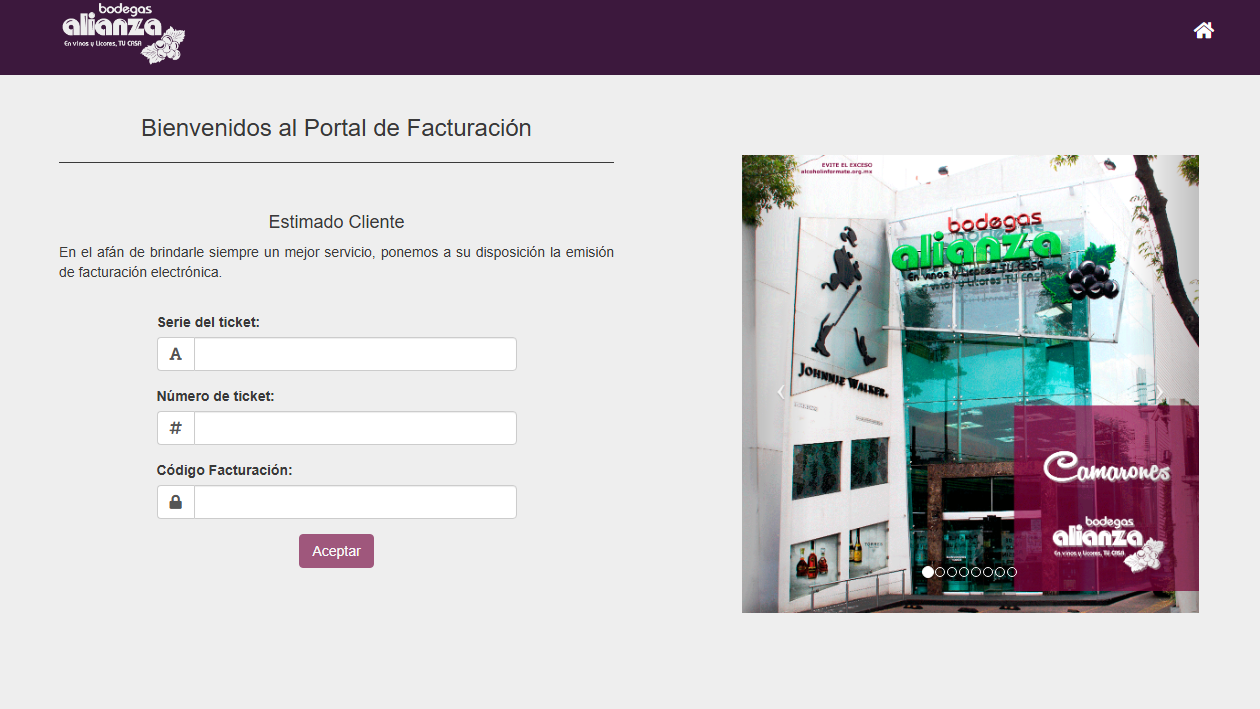Focus the Serie del ticket input field

pos(355,354)
